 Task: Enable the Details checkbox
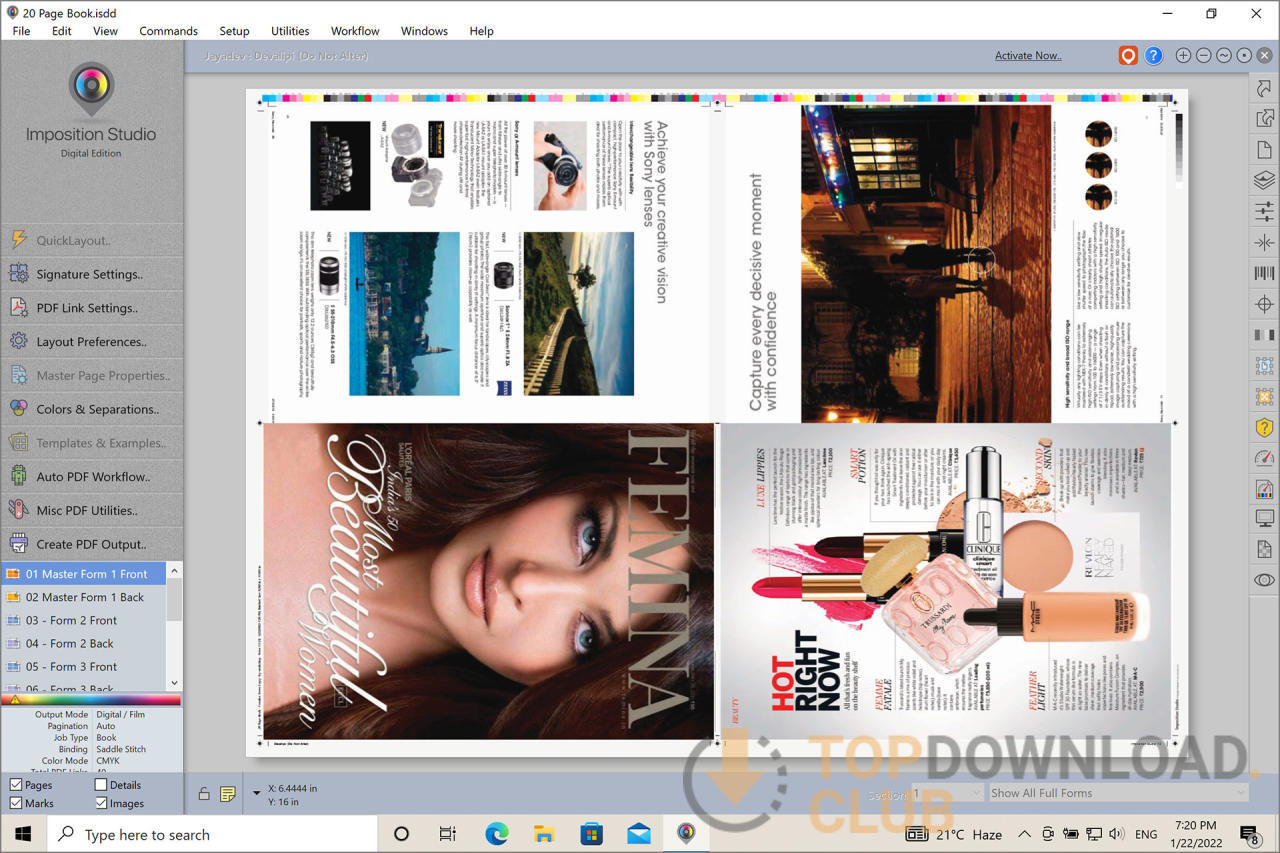[x=101, y=785]
